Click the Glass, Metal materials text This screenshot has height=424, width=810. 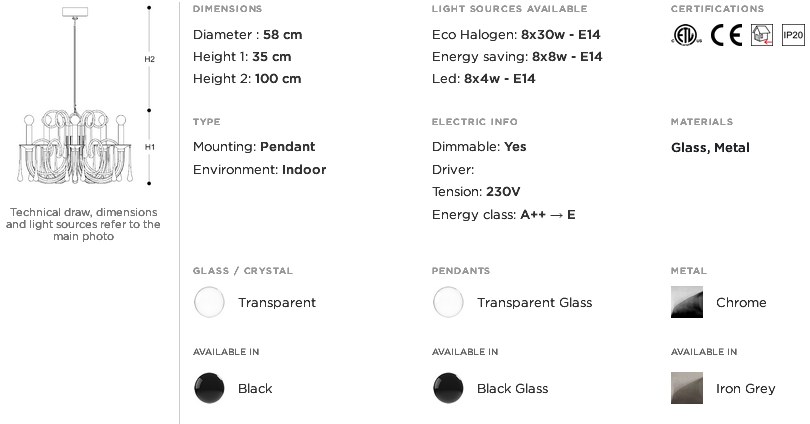coord(710,148)
